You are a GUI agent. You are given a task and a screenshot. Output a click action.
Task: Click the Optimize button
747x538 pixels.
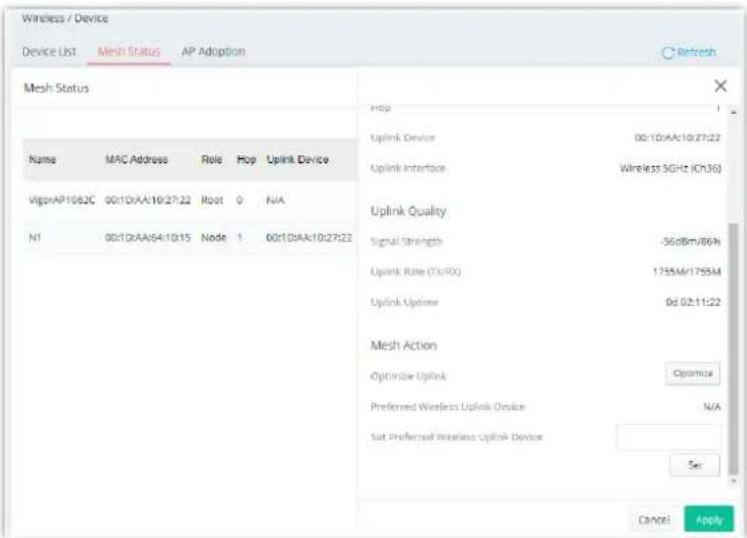pyautogui.click(x=693, y=373)
